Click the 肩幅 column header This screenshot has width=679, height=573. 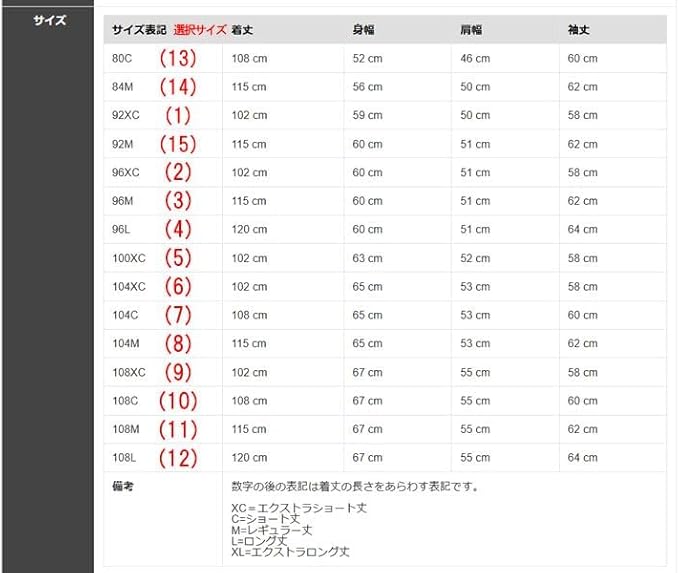pyautogui.click(x=471, y=30)
